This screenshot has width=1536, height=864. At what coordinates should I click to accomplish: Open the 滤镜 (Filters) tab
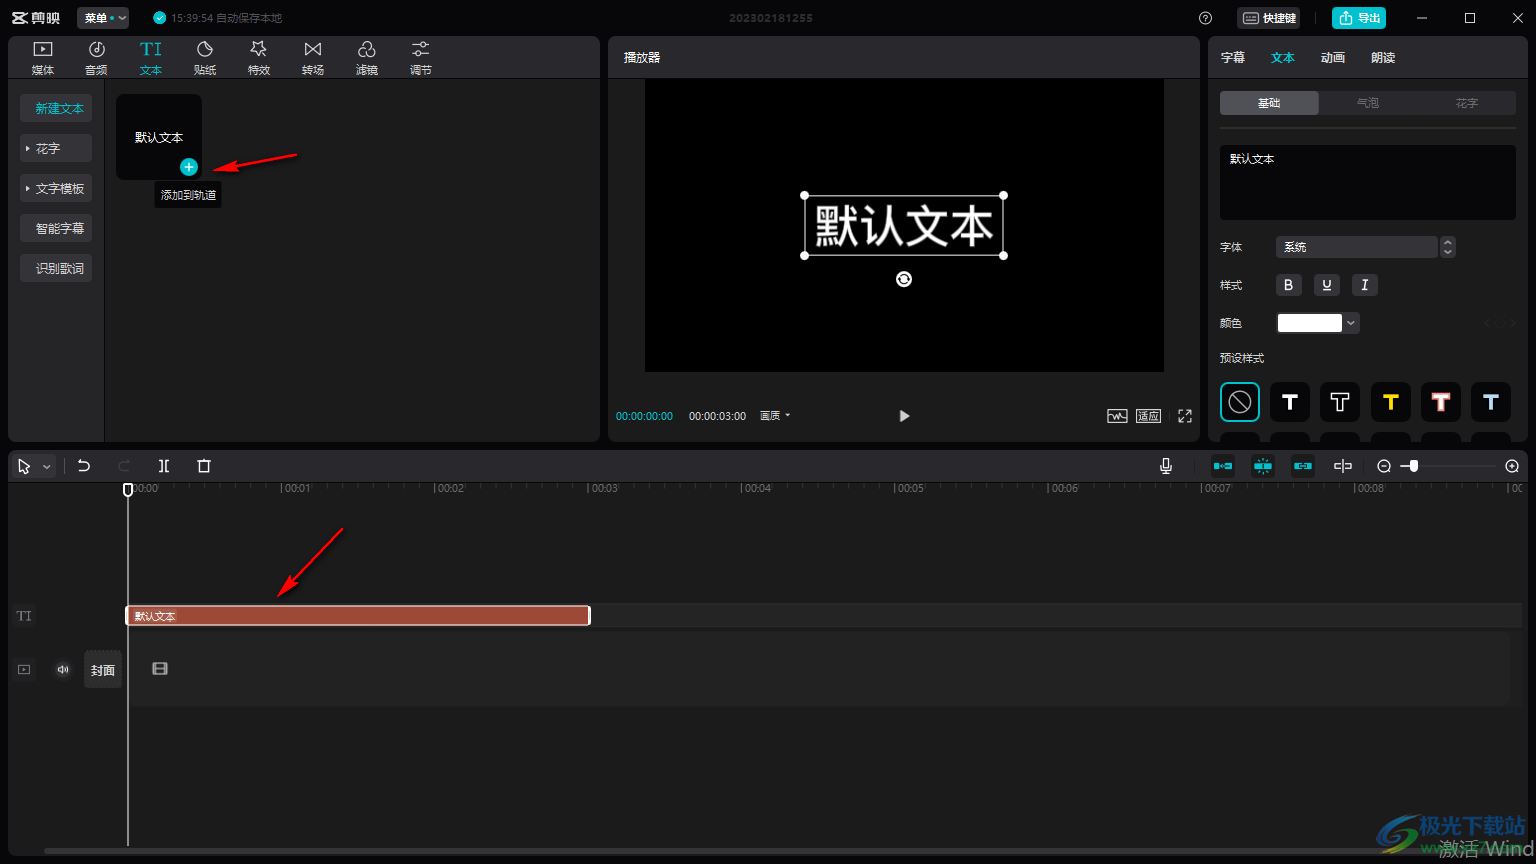tap(367, 58)
